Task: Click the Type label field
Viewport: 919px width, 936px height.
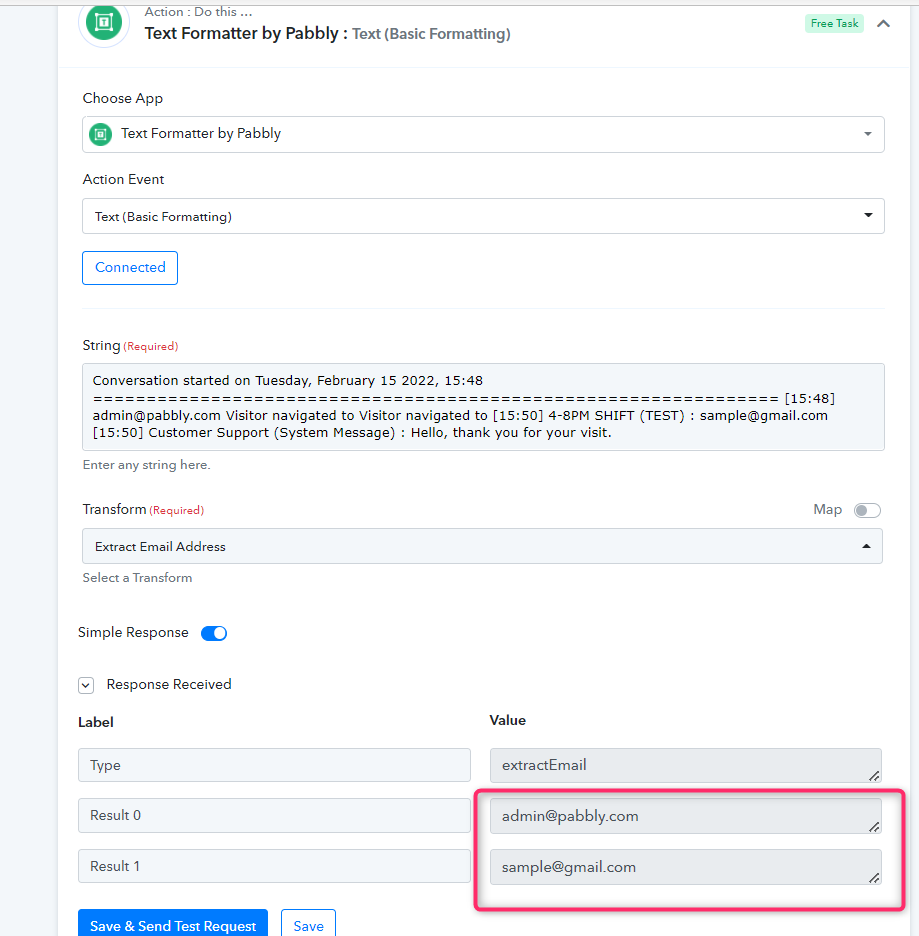Action: coord(274,765)
